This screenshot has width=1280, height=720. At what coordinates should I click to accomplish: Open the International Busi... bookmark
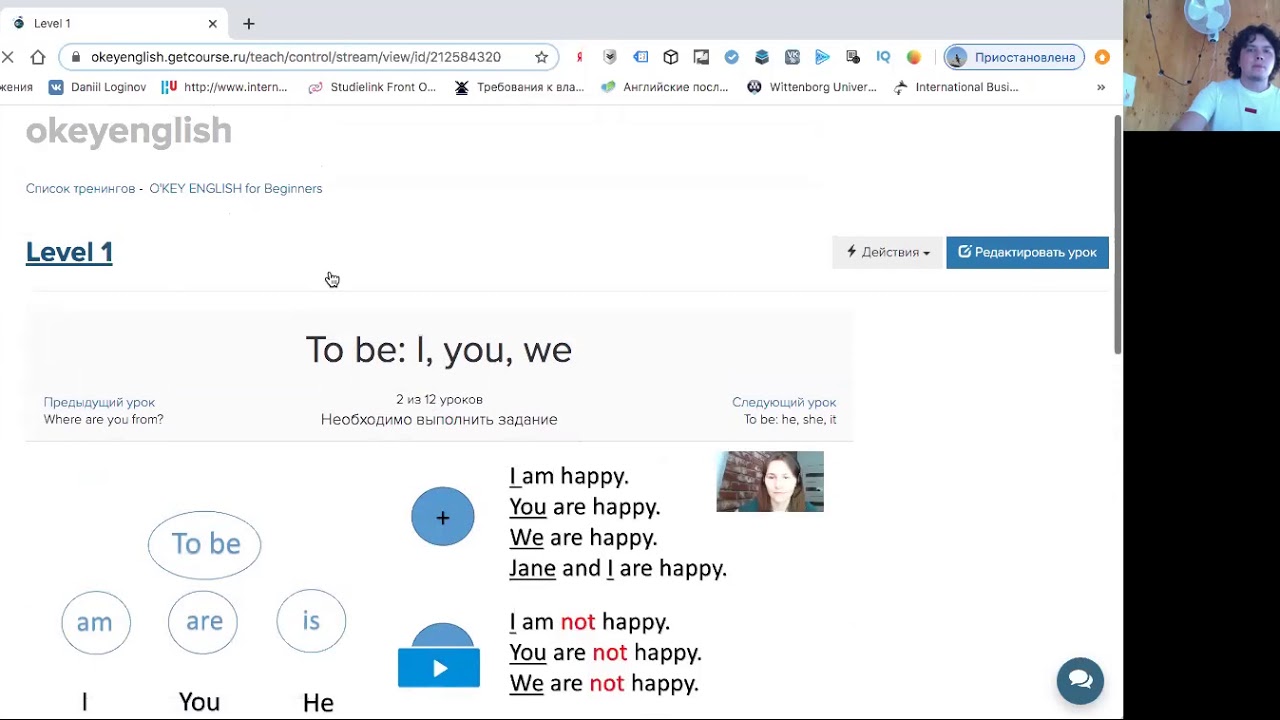click(956, 87)
